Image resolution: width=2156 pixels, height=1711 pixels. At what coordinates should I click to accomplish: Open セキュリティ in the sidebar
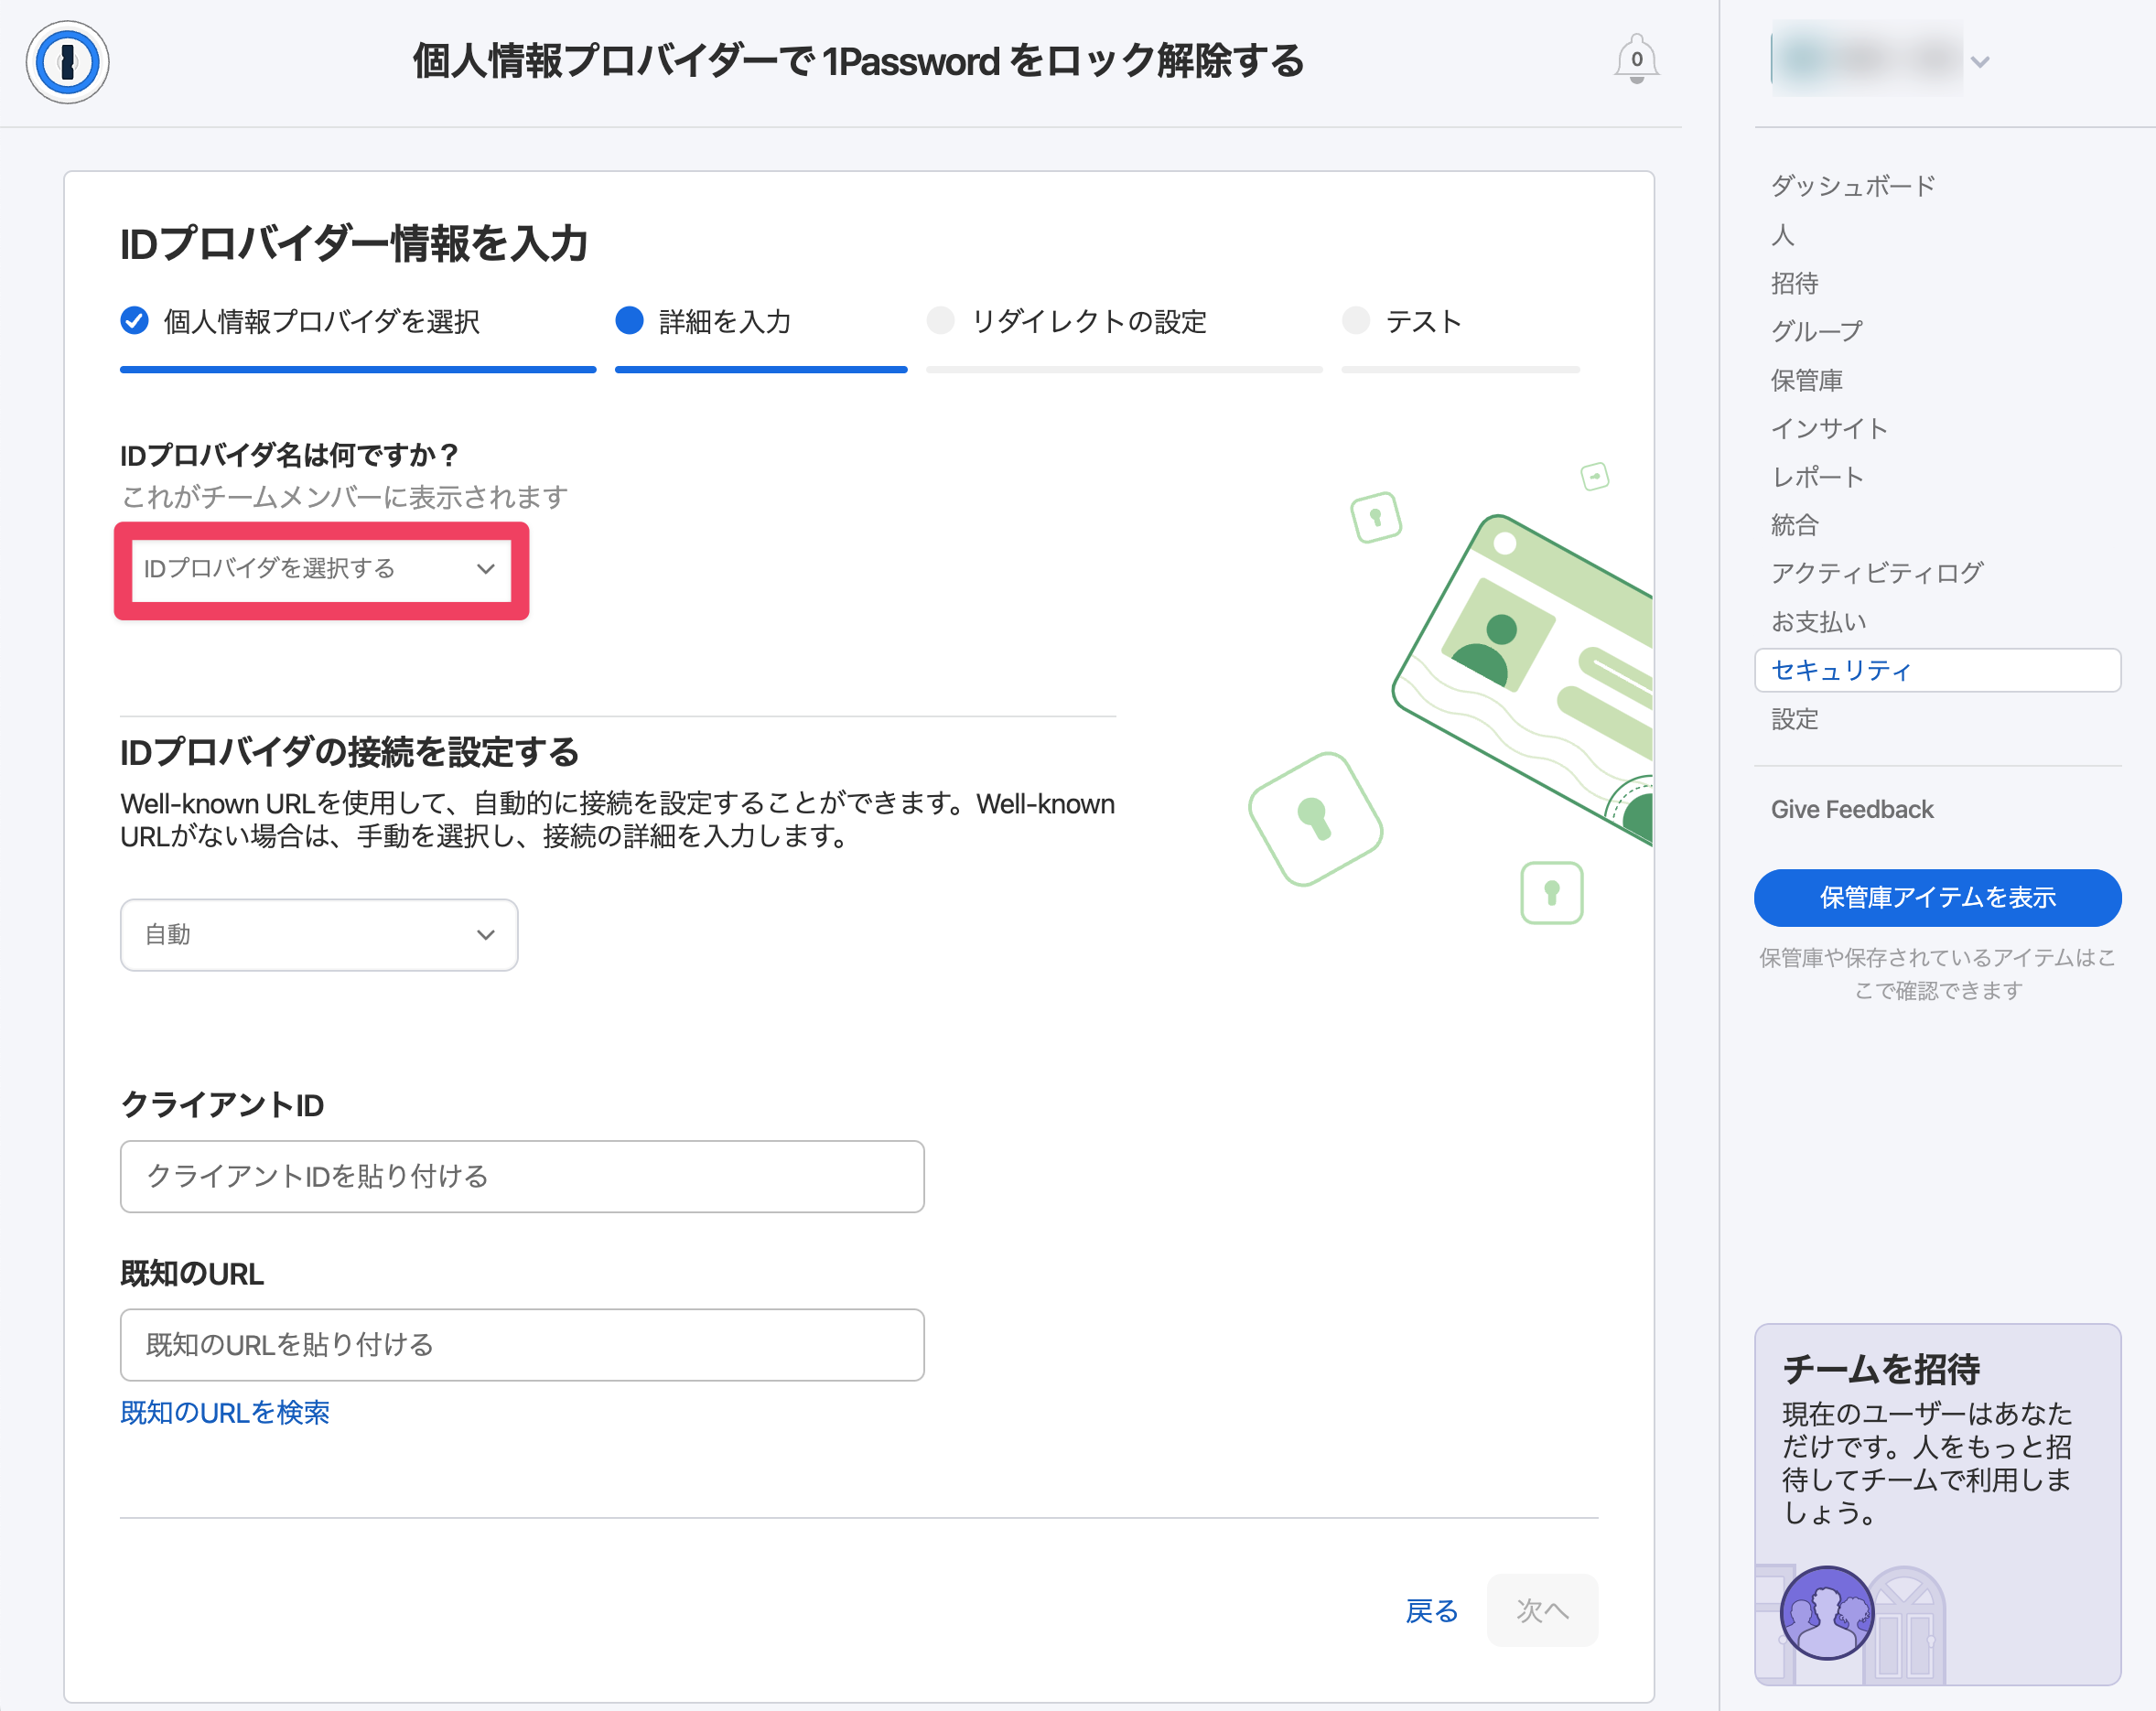1937,670
